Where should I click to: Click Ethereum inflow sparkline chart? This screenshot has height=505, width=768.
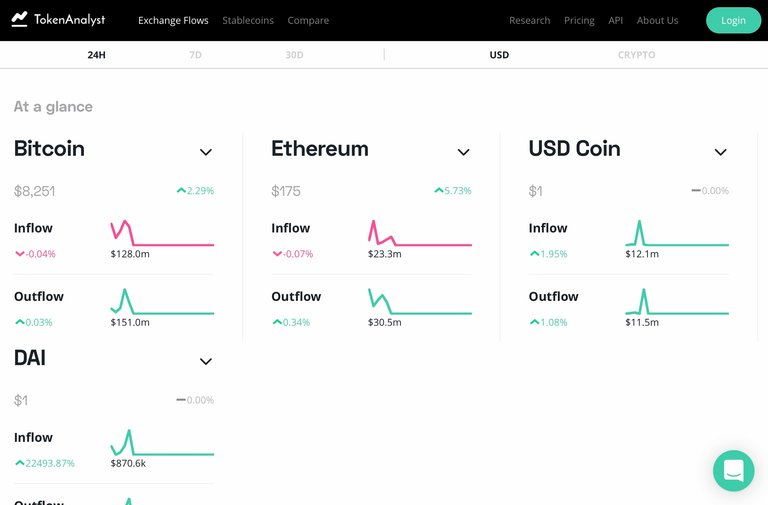(420, 233)
